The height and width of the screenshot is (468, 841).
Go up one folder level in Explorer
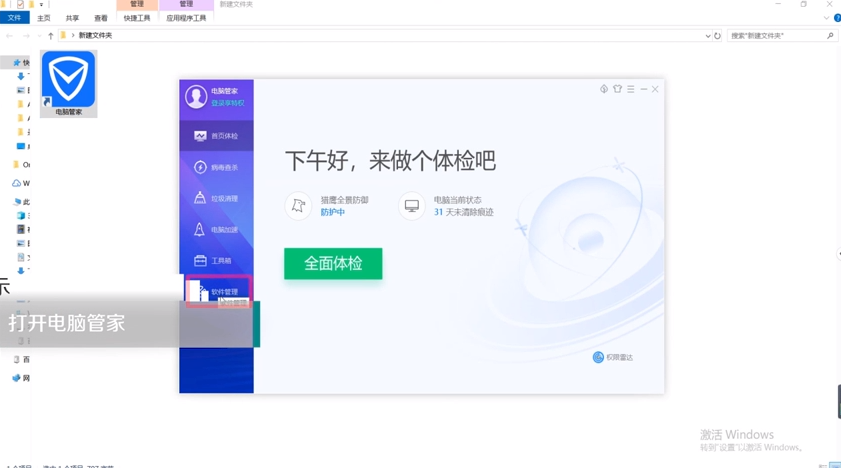click(50, 35)
